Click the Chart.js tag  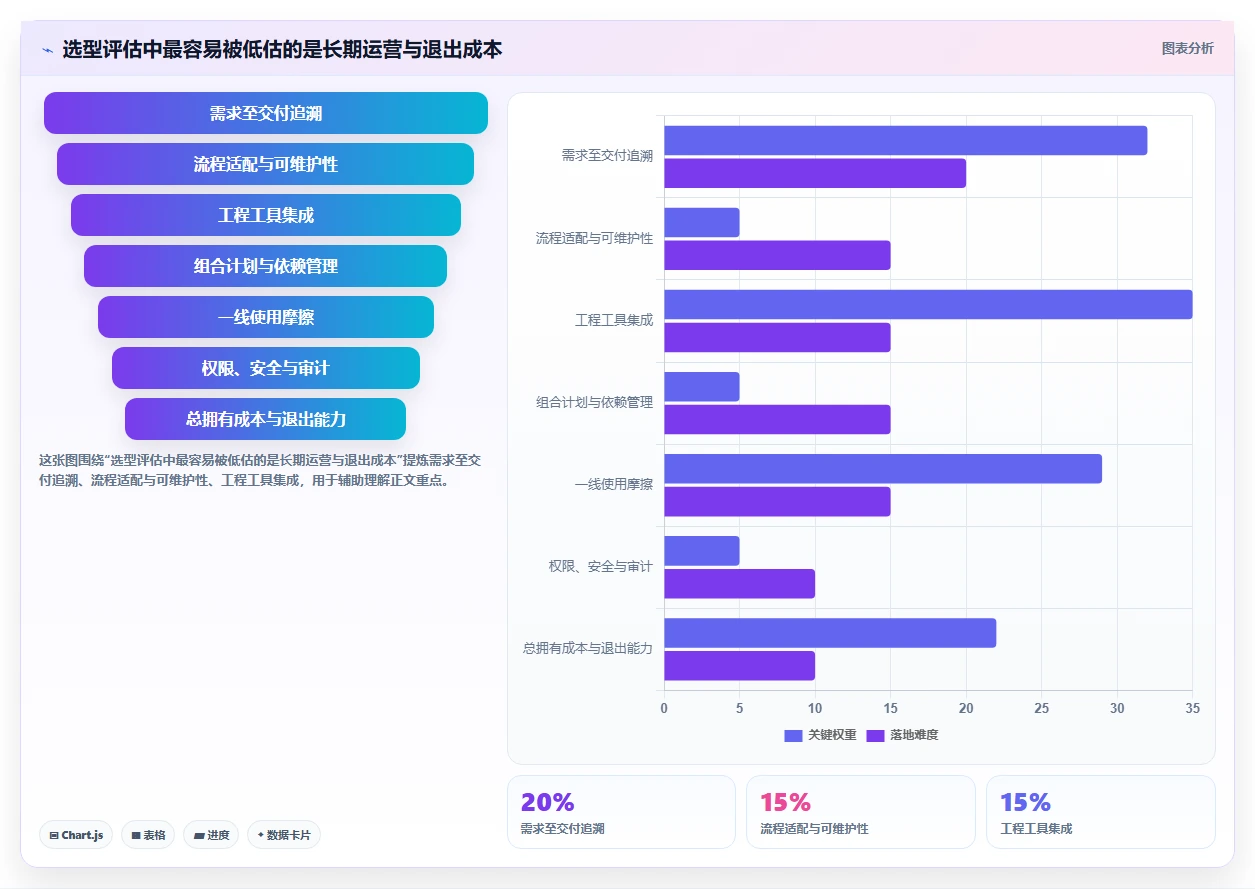click(x=76, y=835)
